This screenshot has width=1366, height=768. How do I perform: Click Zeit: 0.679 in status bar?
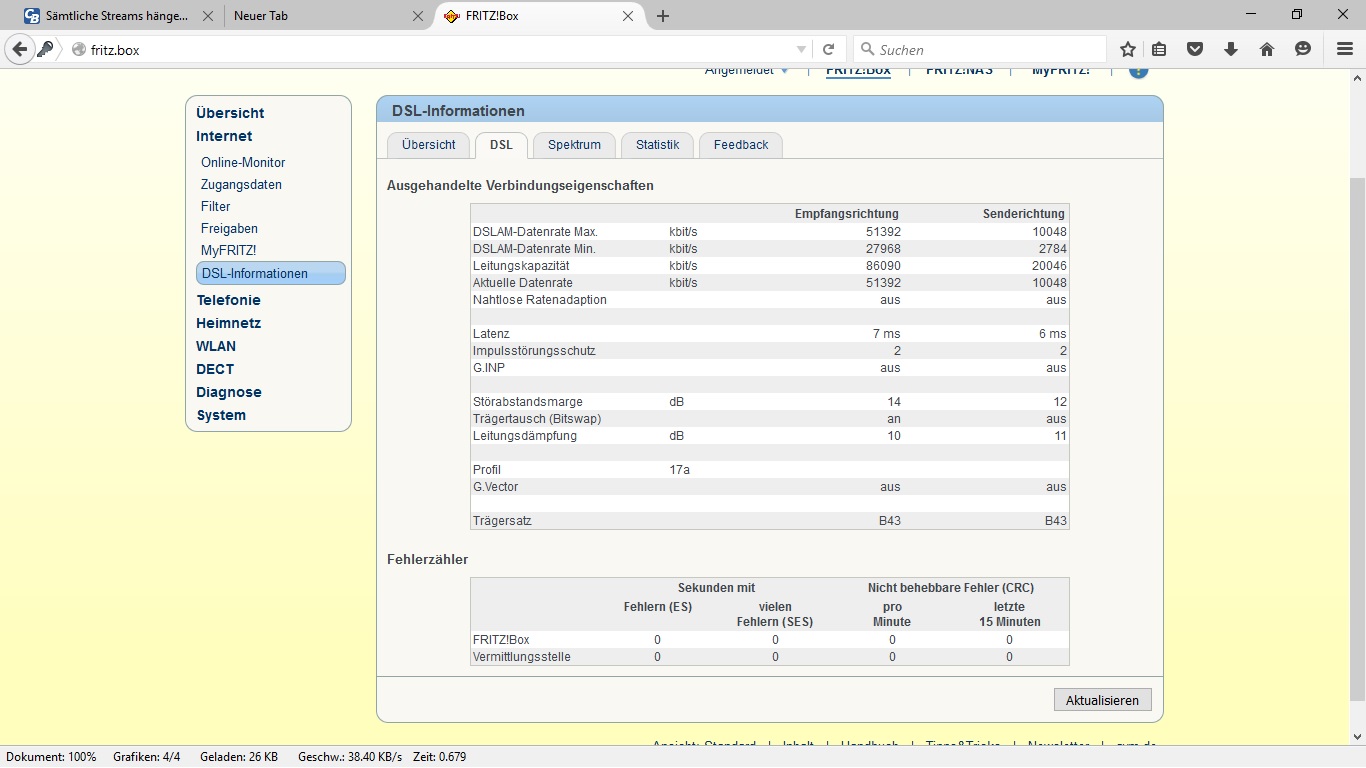pyautogui.click(x=439, y=757)
